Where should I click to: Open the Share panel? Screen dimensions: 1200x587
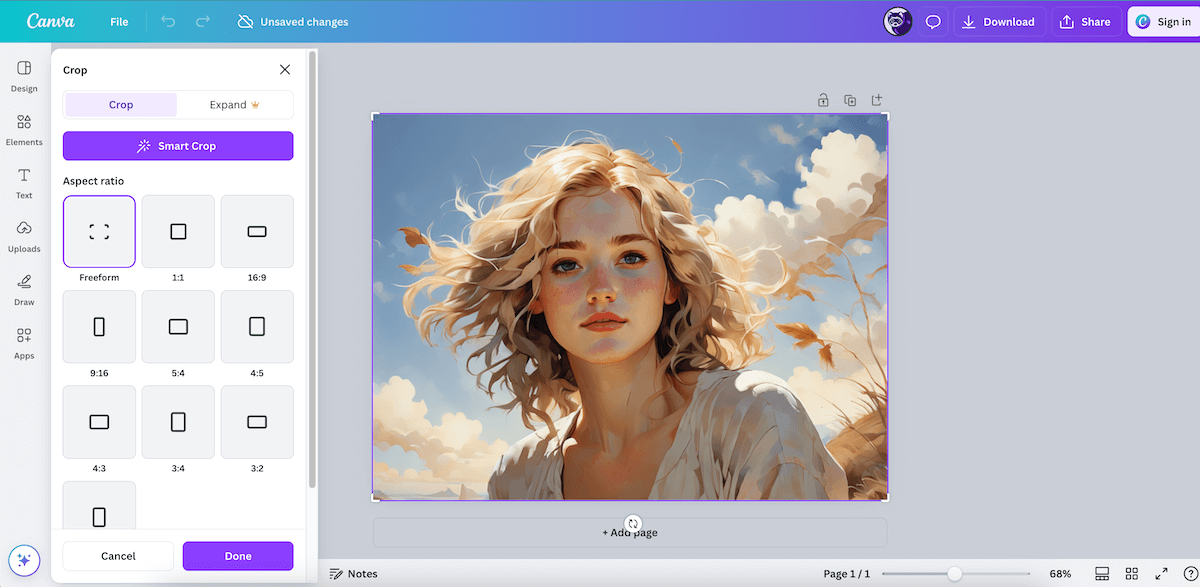coord(1085,21)
